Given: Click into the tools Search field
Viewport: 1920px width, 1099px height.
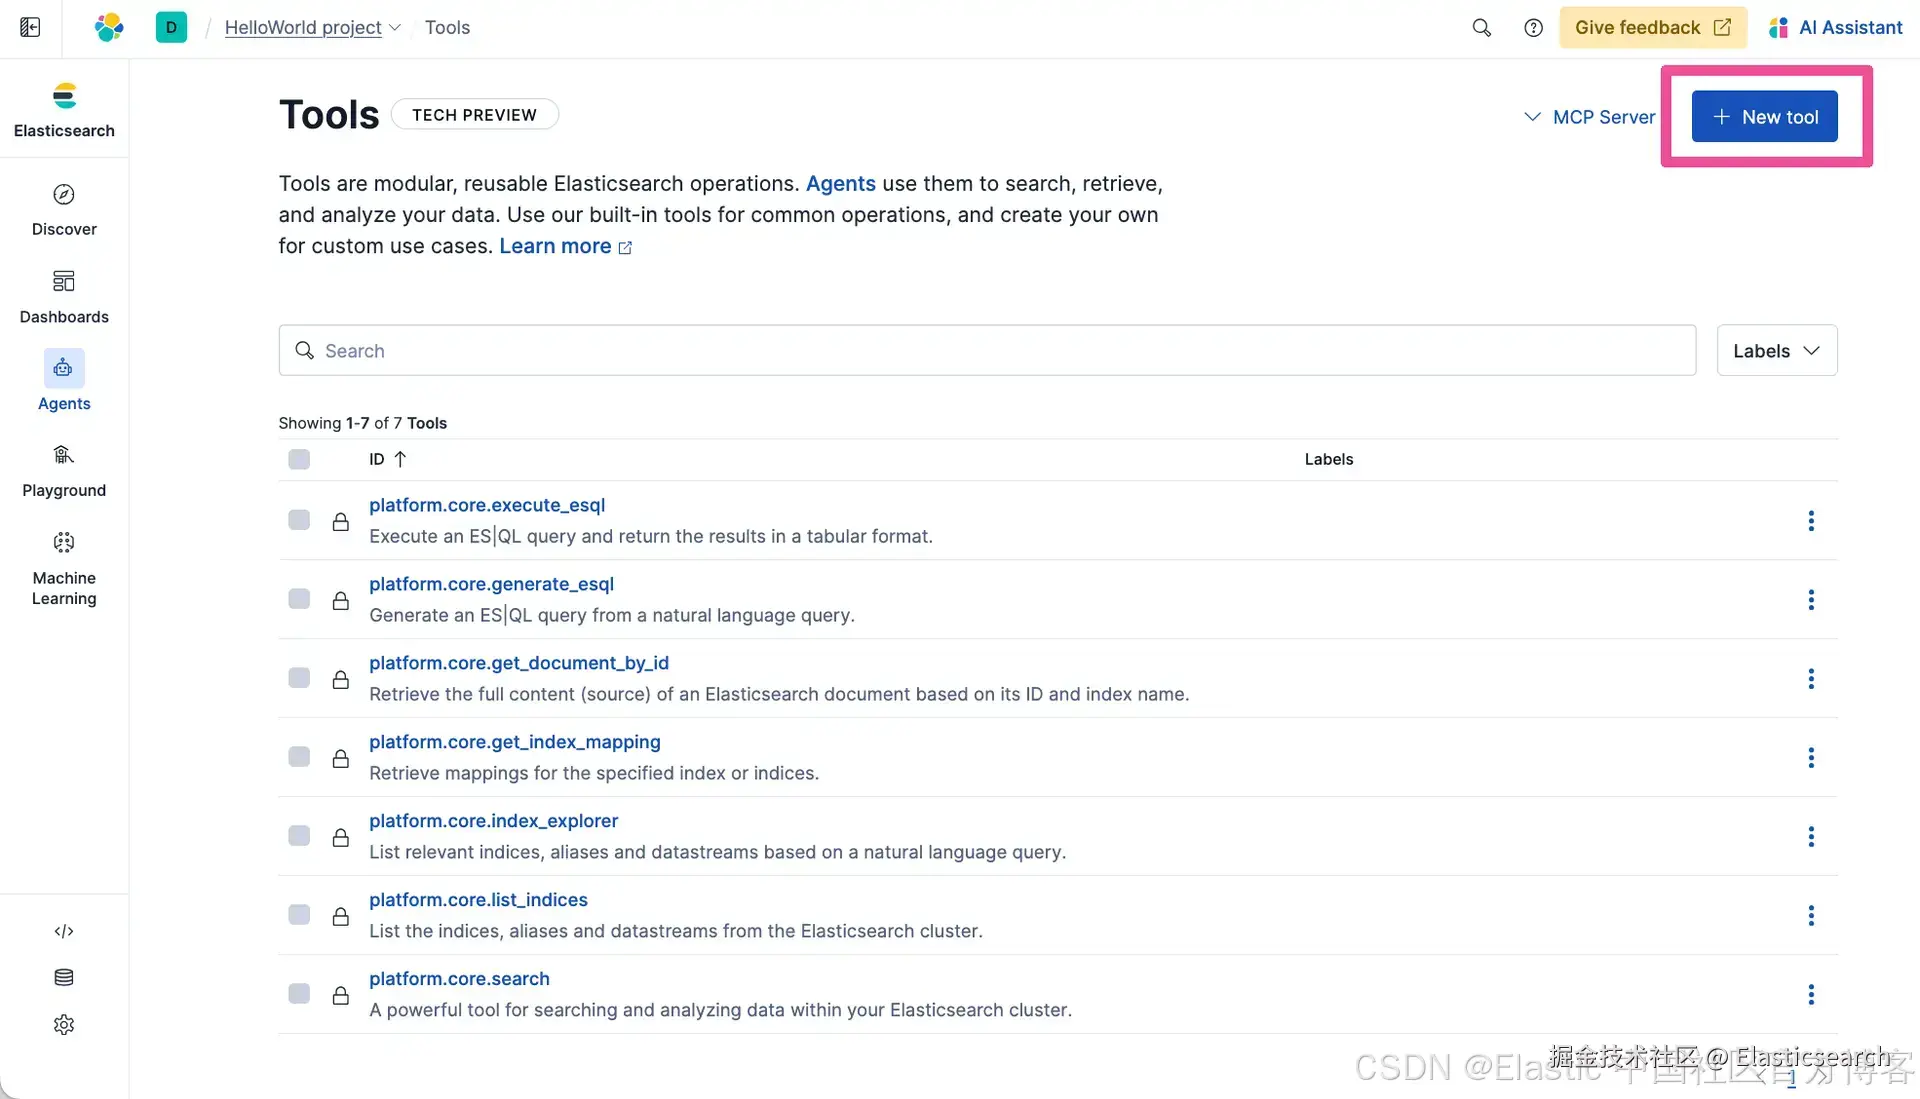Looking at the screenshot, I should click(x=986, y=351).
